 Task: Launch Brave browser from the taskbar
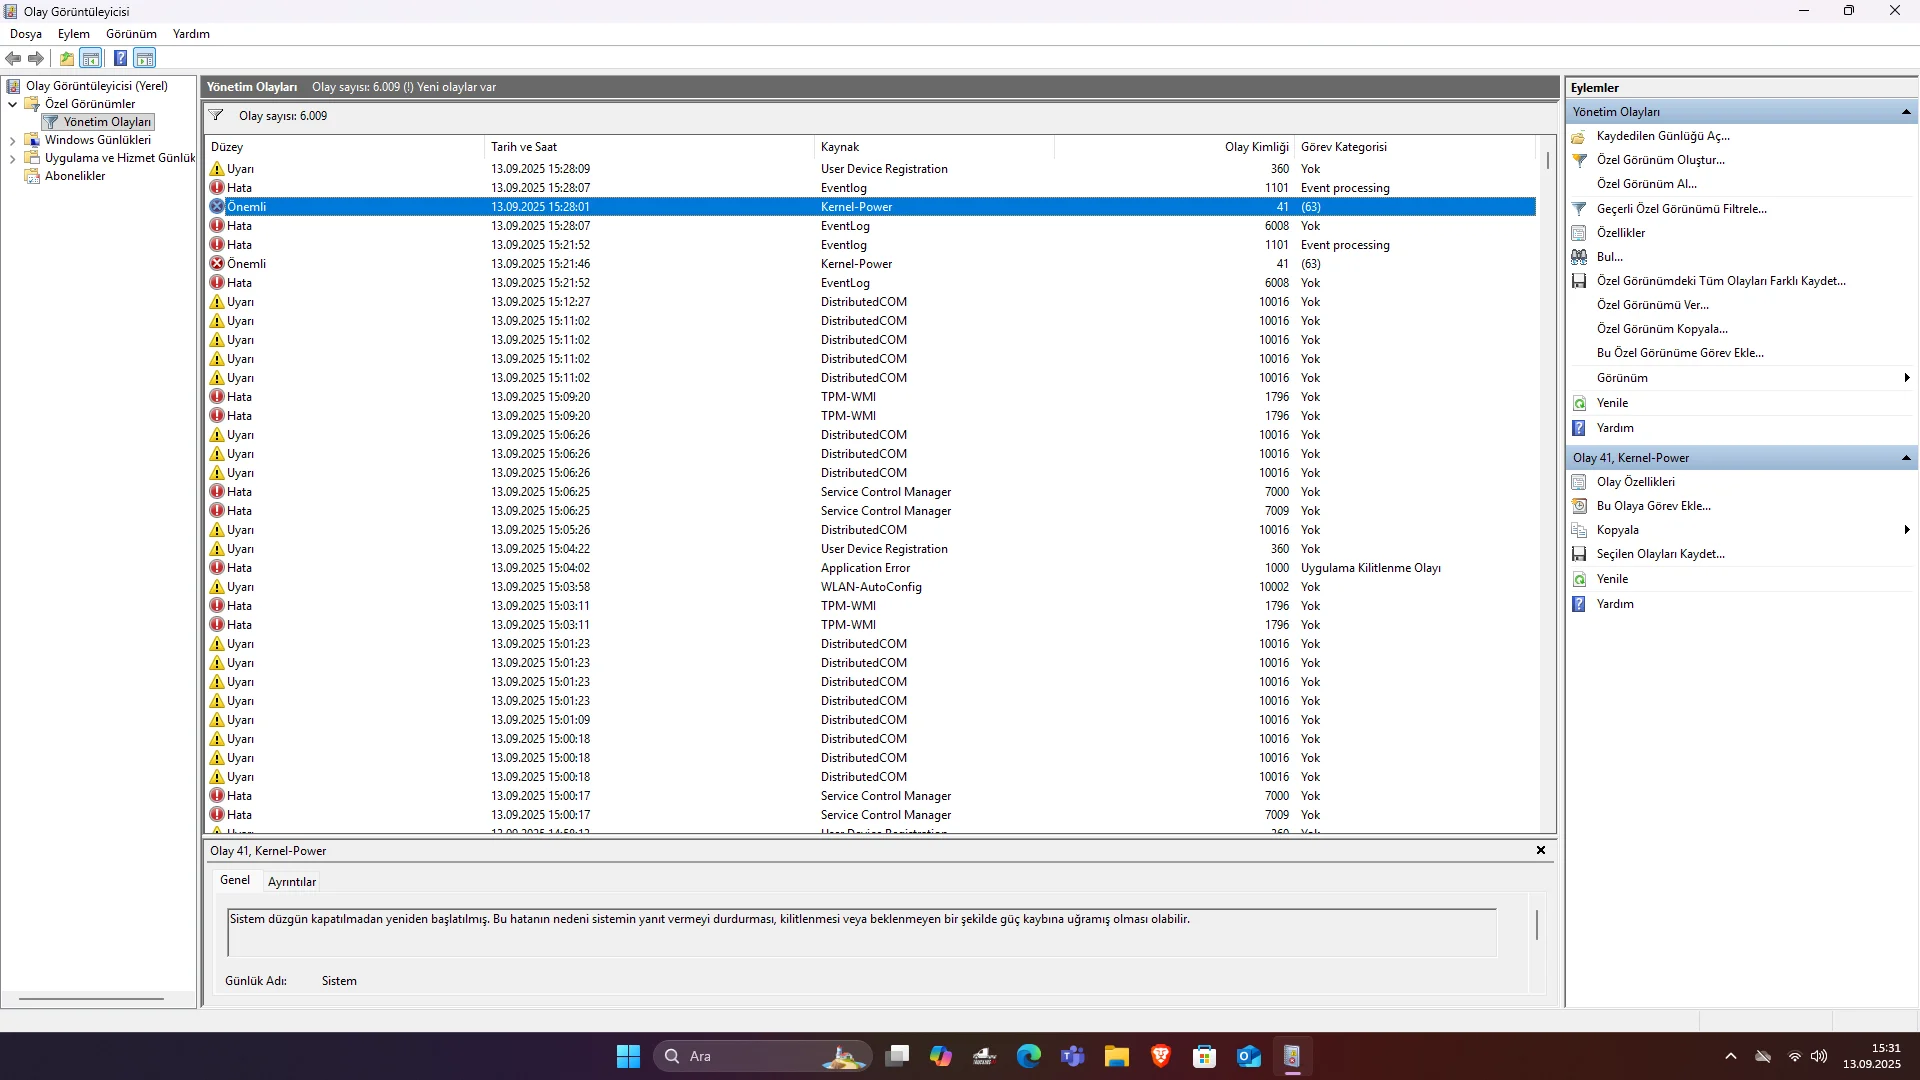1160,1056
